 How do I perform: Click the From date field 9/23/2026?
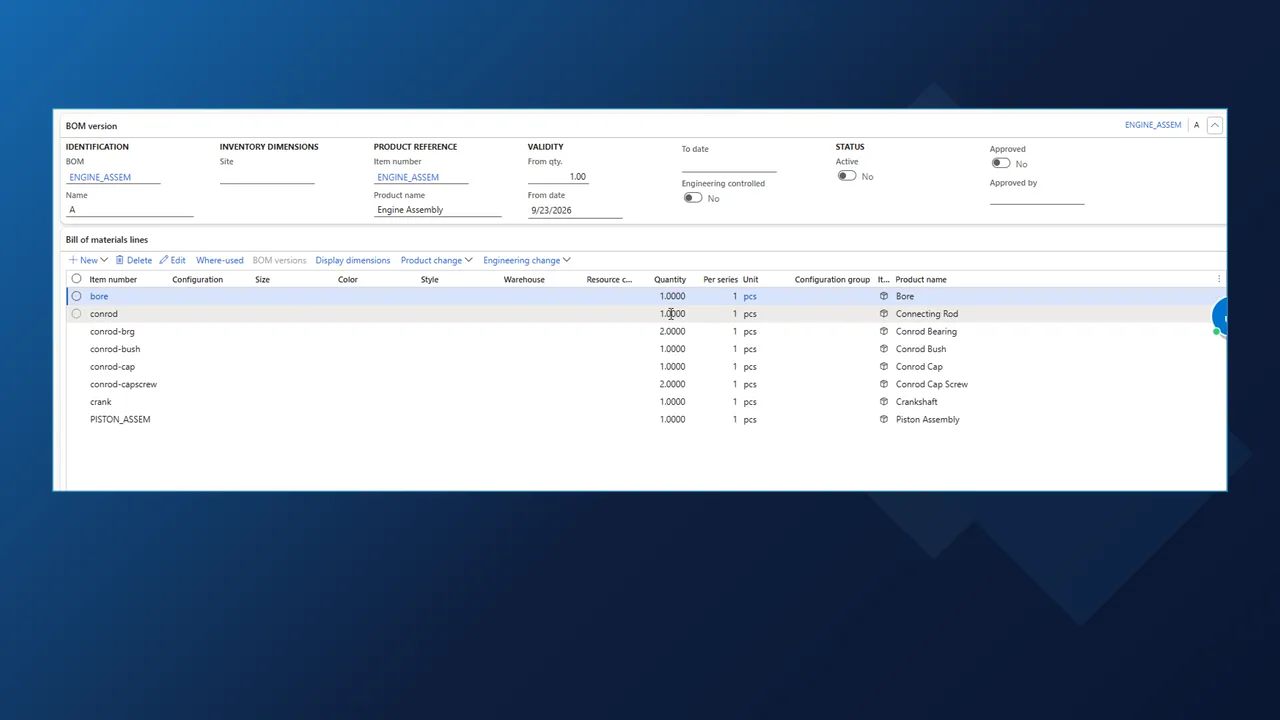coord(575,210)
